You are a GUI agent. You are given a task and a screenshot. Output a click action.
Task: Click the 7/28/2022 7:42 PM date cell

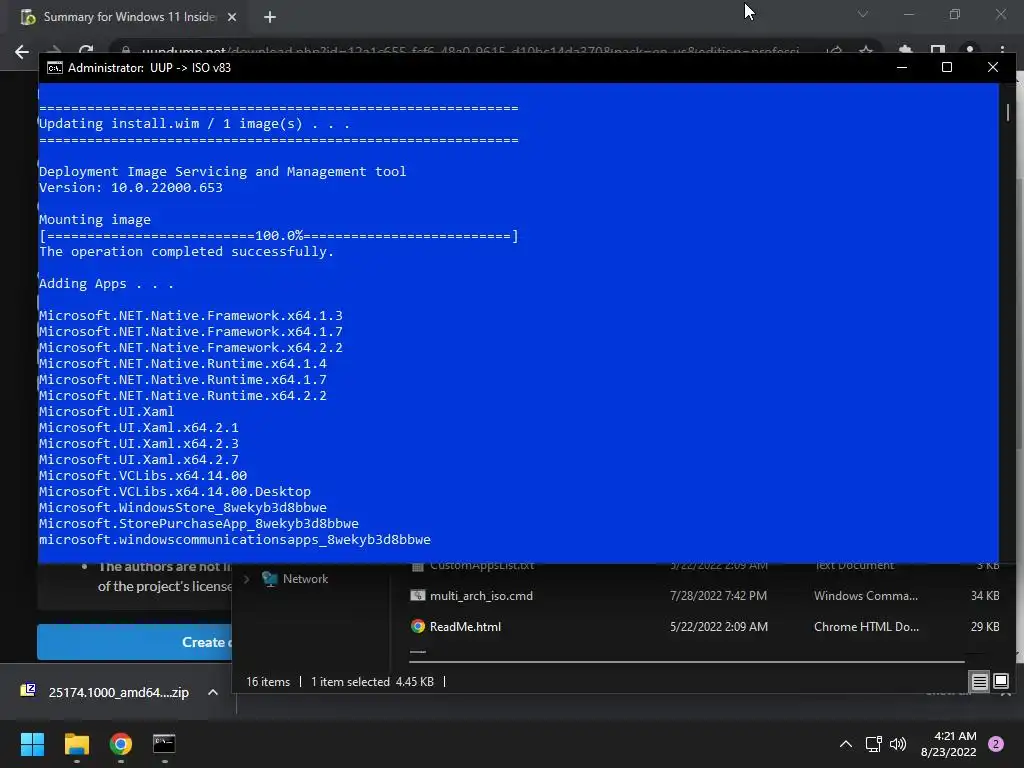pos(718,596)
